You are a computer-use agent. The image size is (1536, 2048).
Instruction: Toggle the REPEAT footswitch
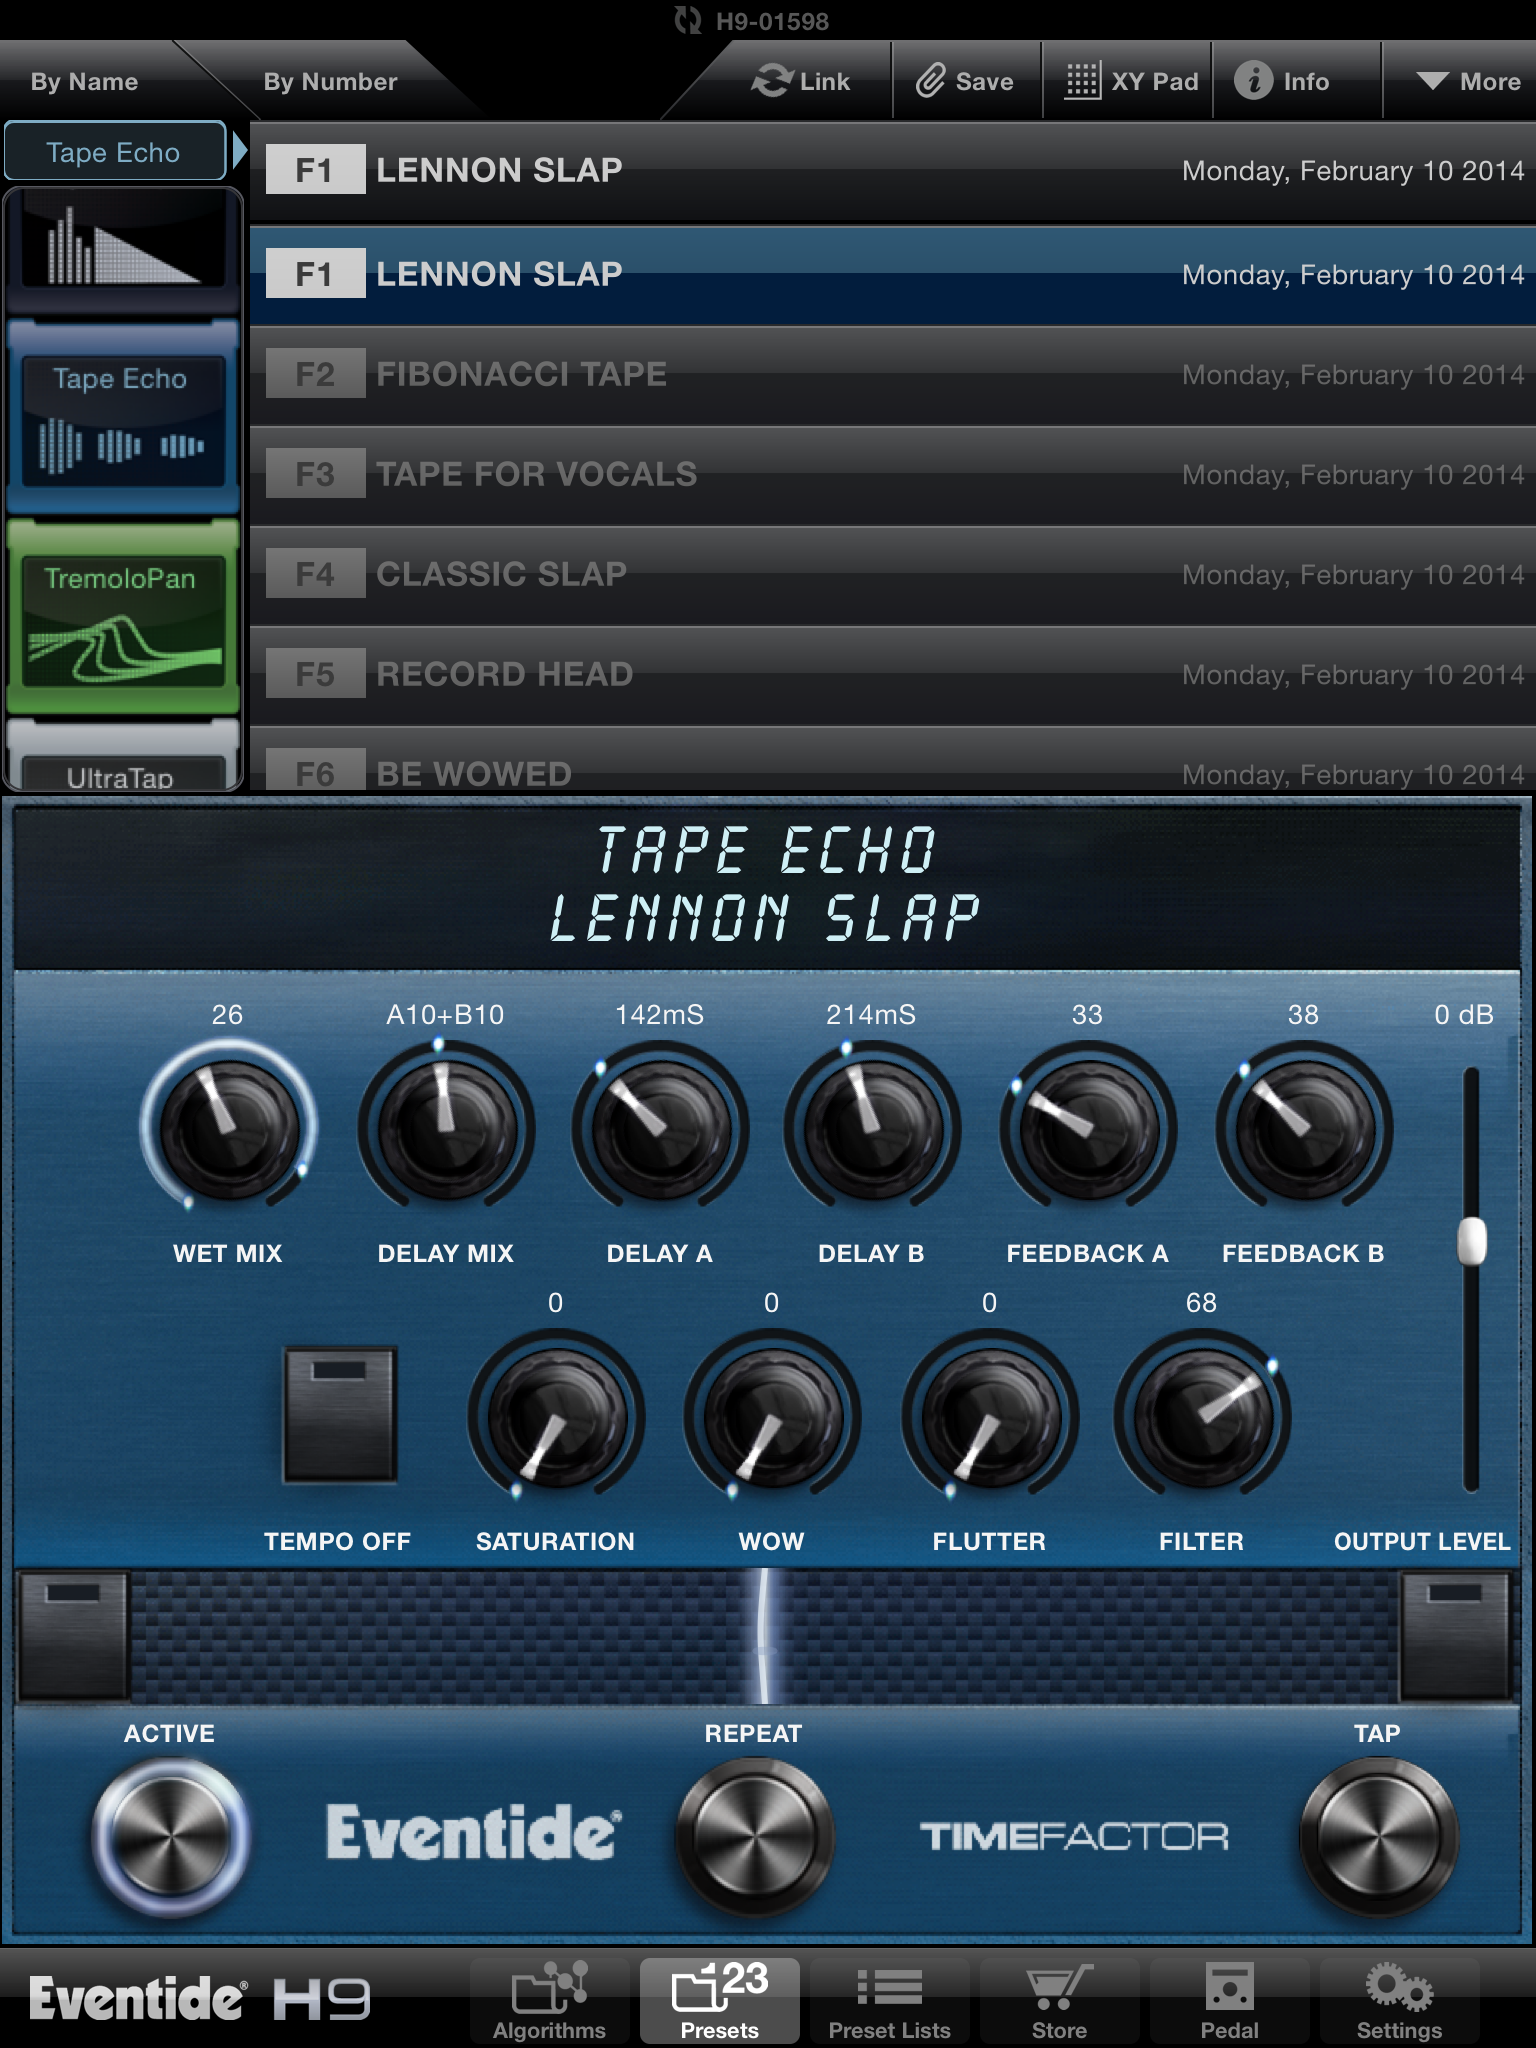(x=755, y=1836)
